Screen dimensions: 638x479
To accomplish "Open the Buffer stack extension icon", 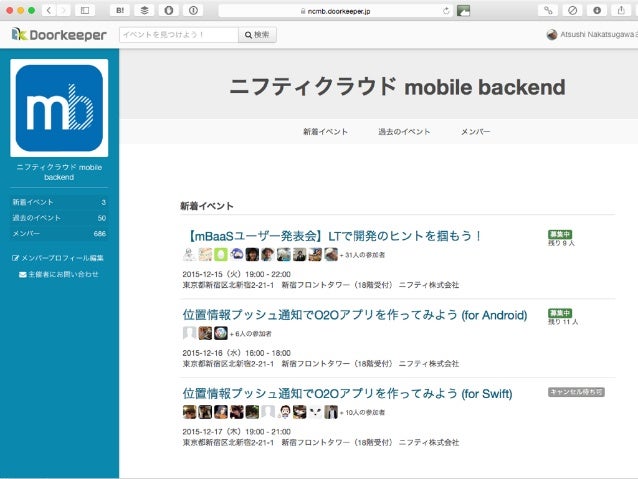I will (x=144, y=11).
